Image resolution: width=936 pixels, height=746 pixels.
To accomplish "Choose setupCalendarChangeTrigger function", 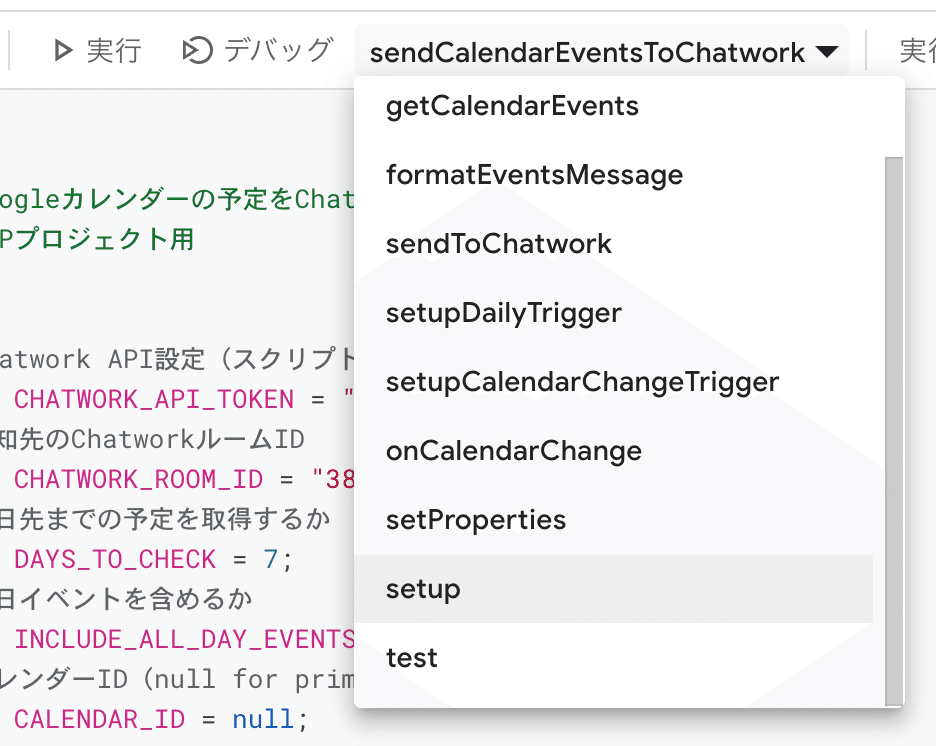I will (x=582, y=381).
